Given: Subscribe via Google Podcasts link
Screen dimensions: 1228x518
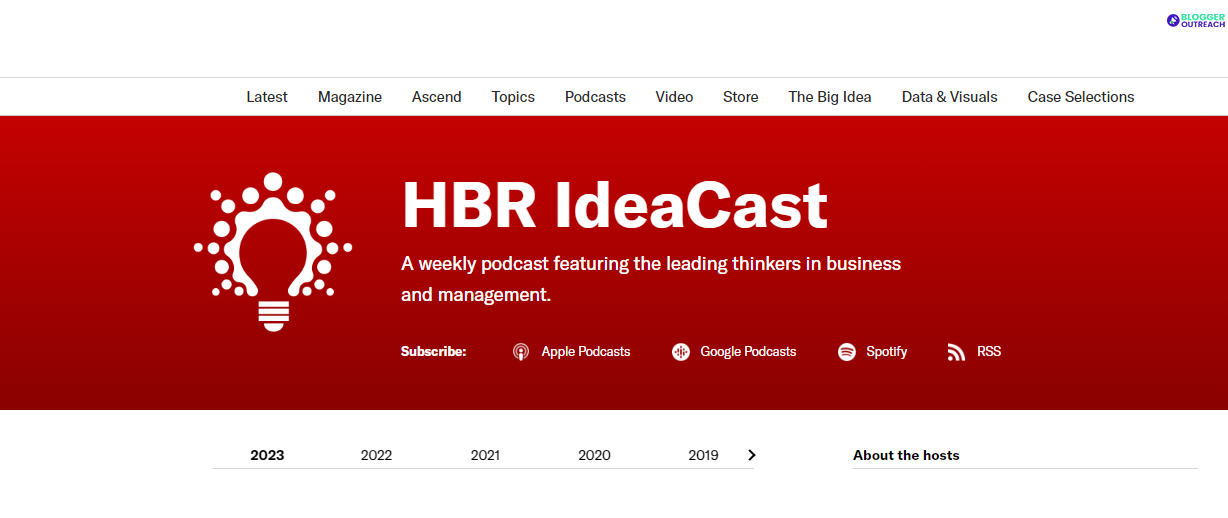Looking at the screenshot, I should click(748, 352).
